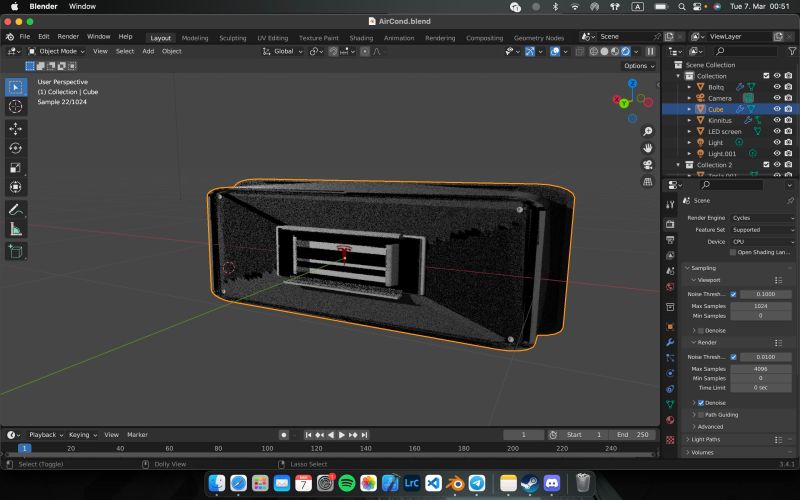Open the View Layer properties tab
Image resolution: width=800 pixels, height=500 pixels.
pos(670,256)
